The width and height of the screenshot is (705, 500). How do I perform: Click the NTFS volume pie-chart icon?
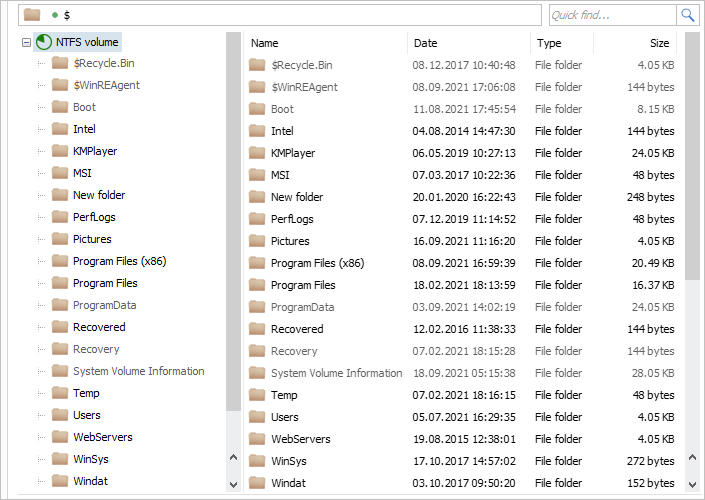[44, 42]
